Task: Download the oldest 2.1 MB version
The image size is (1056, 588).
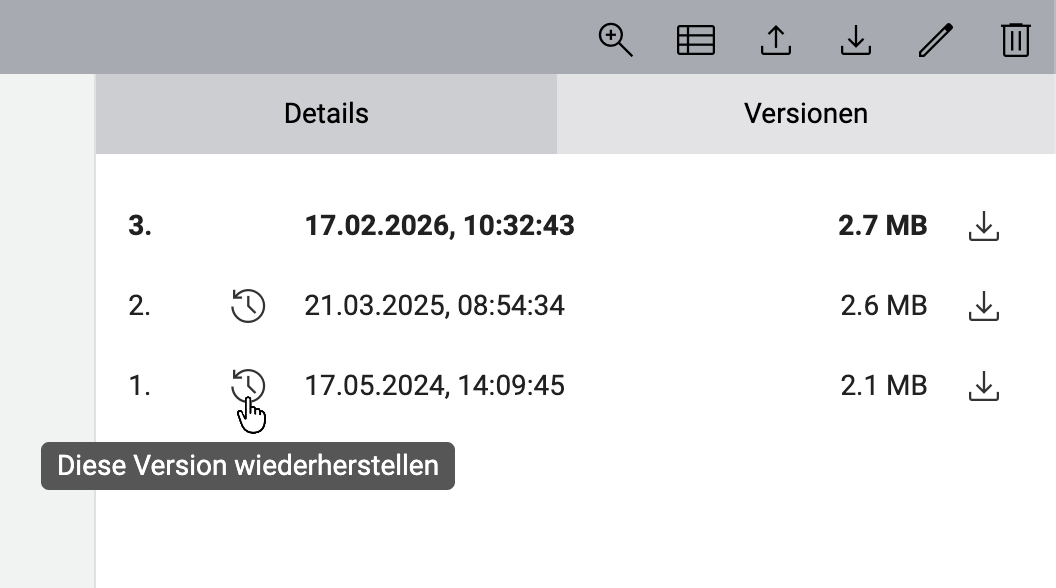Action: point(983,385)
